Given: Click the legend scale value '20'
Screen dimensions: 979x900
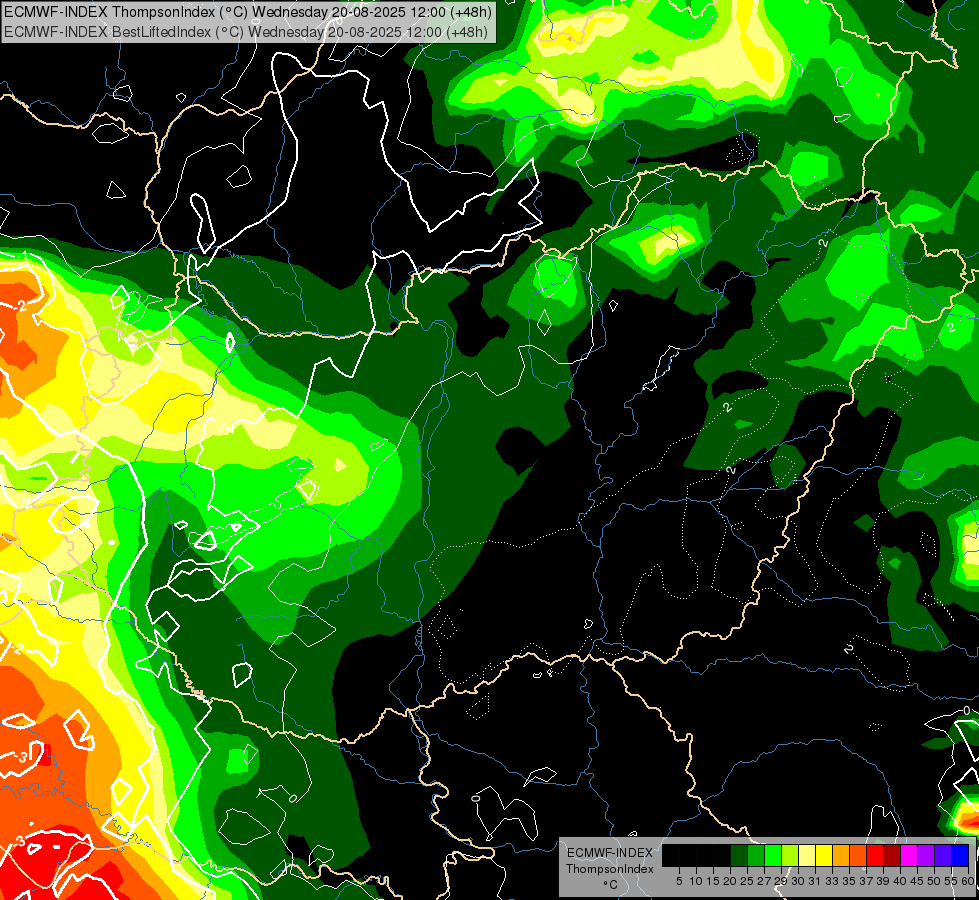Looking at the screenshot, I should [x=730, y=881].
